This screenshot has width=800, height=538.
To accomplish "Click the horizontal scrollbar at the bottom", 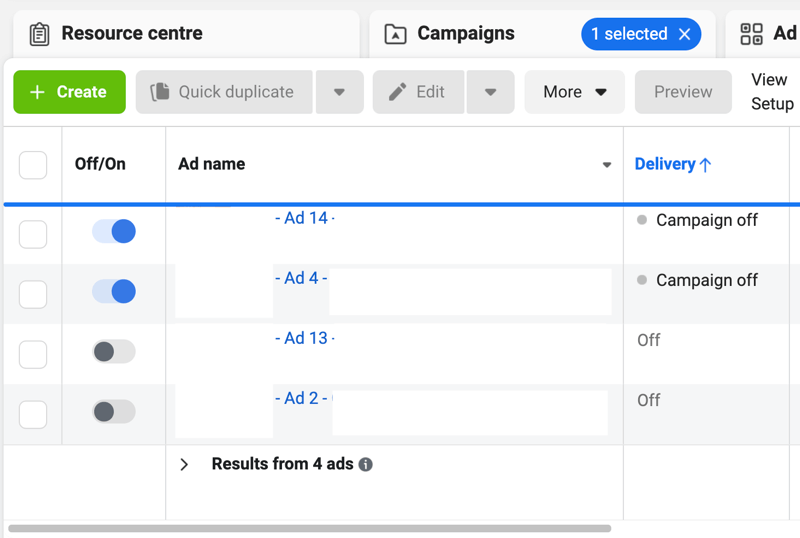I will click(310, 528).
